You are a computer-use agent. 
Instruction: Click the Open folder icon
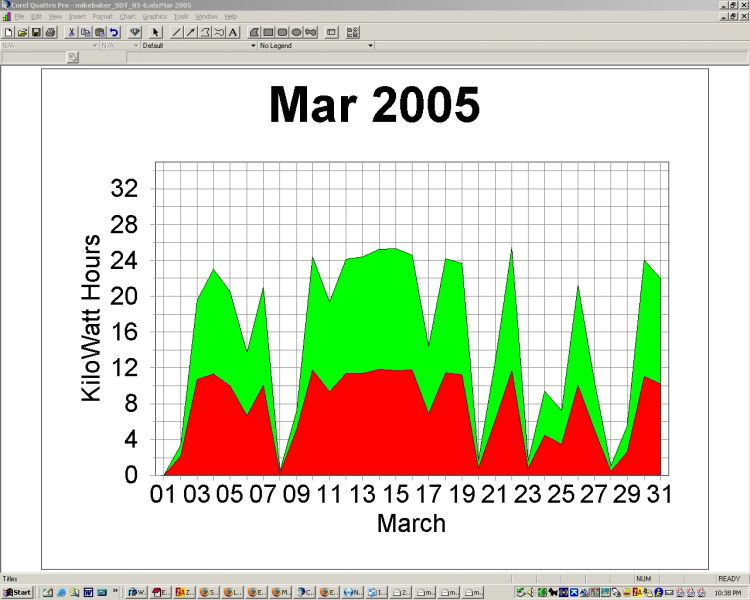(22, 32)
